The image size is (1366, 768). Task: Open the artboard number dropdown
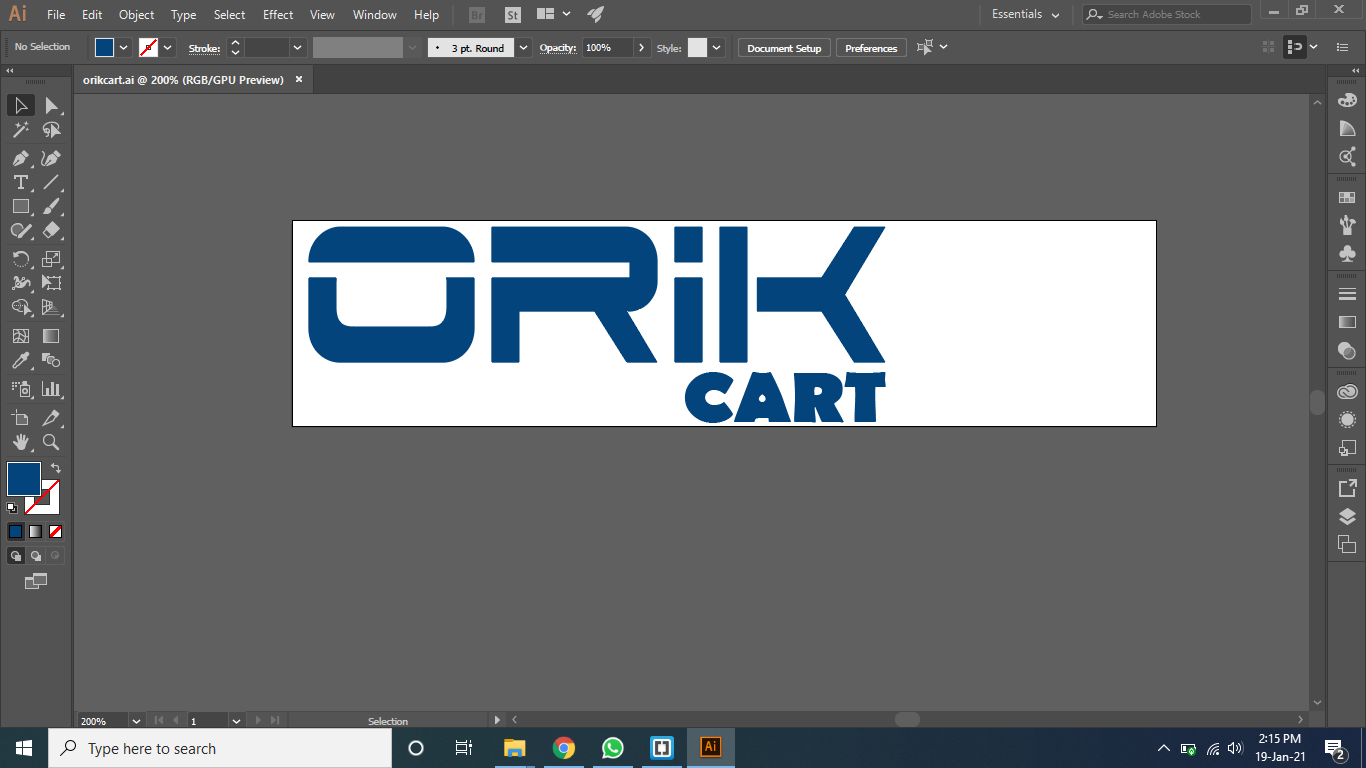tap(236, 720)
